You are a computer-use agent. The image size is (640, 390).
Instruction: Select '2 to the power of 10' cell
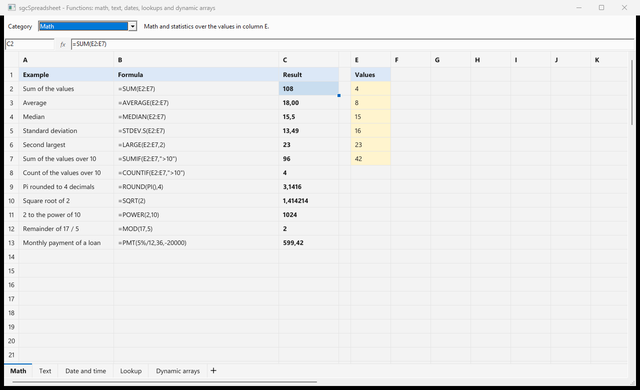pyautogui.click(x=66, y=215)
